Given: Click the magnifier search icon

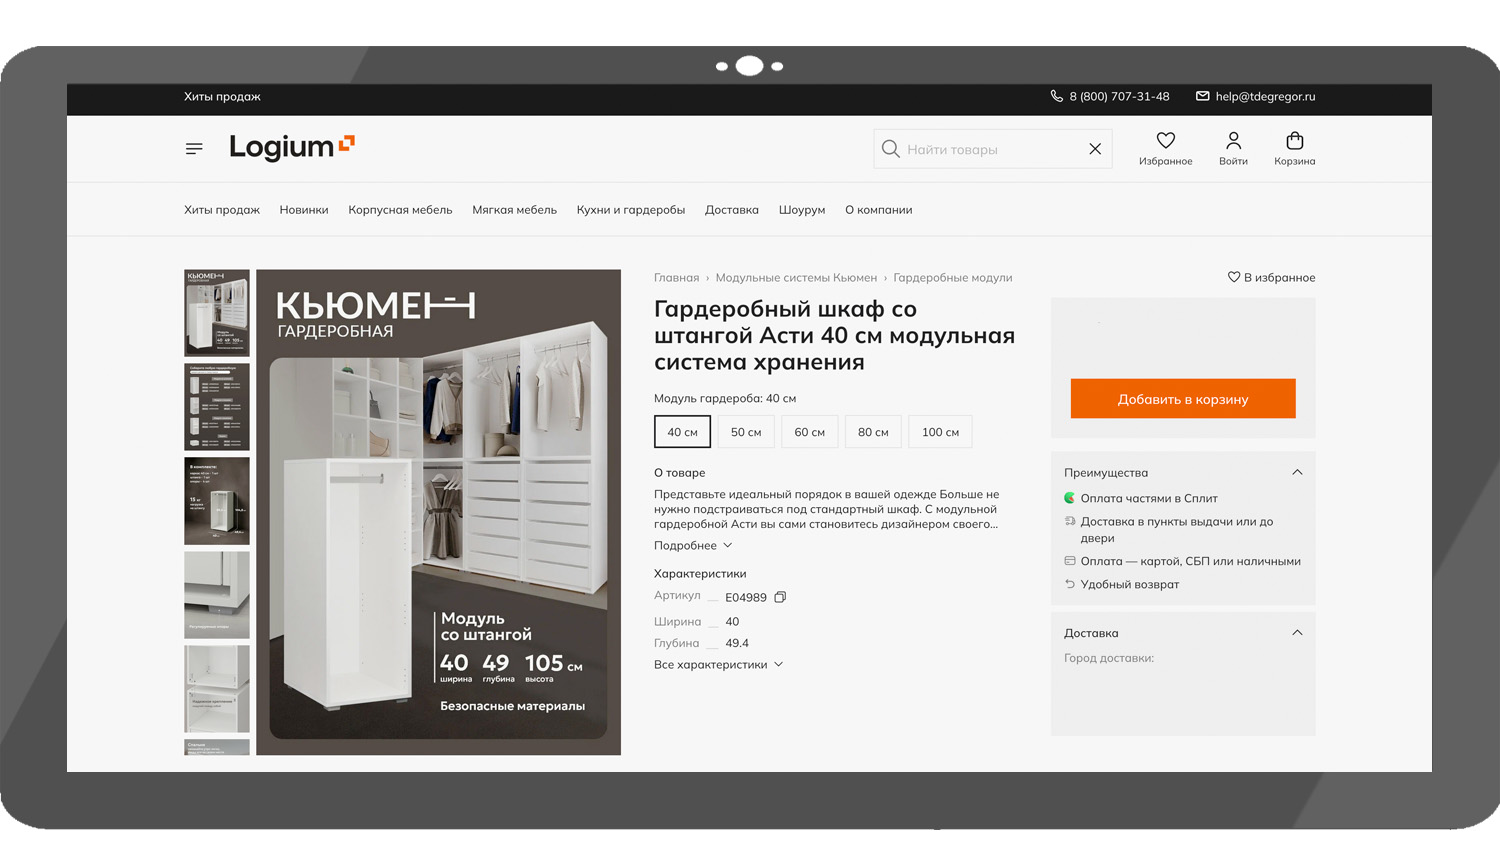Looking at the screenshot, I should pyautogui.click(x=890, y=149).
